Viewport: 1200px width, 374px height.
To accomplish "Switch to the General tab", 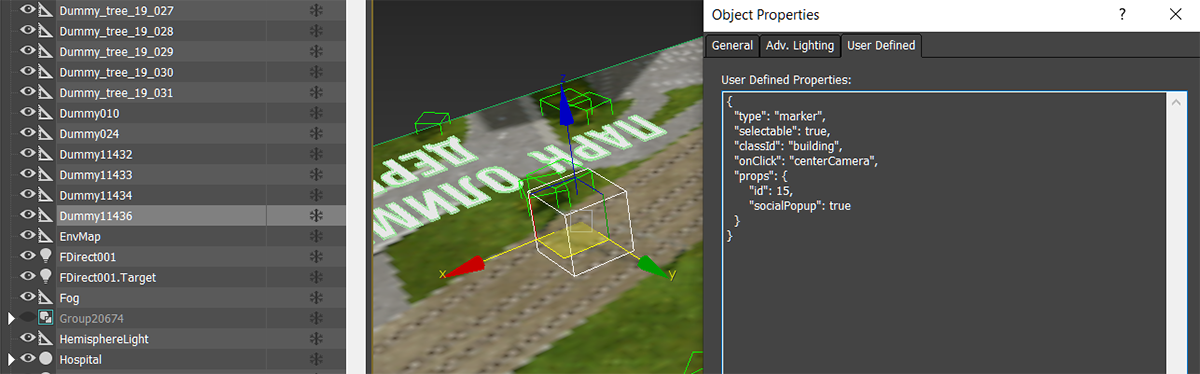I will click(x=732, y=46).
